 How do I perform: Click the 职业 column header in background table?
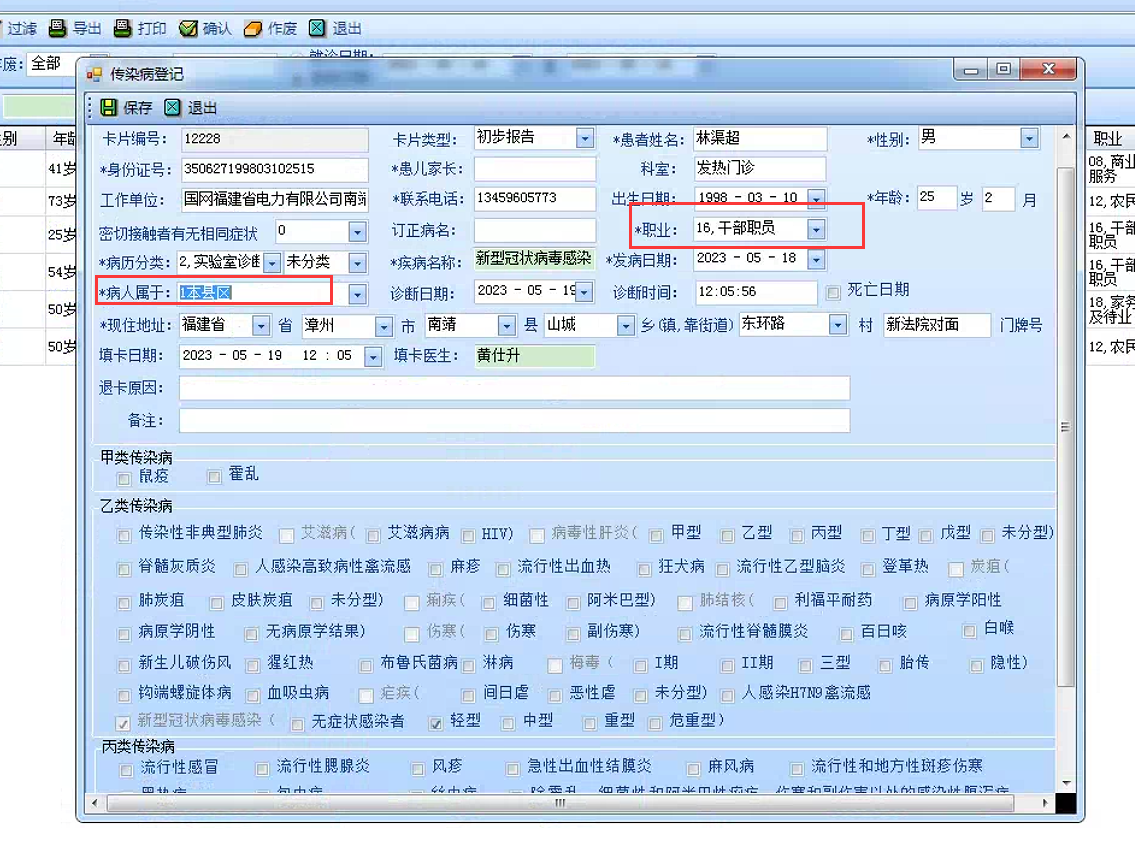[1110, 138]
